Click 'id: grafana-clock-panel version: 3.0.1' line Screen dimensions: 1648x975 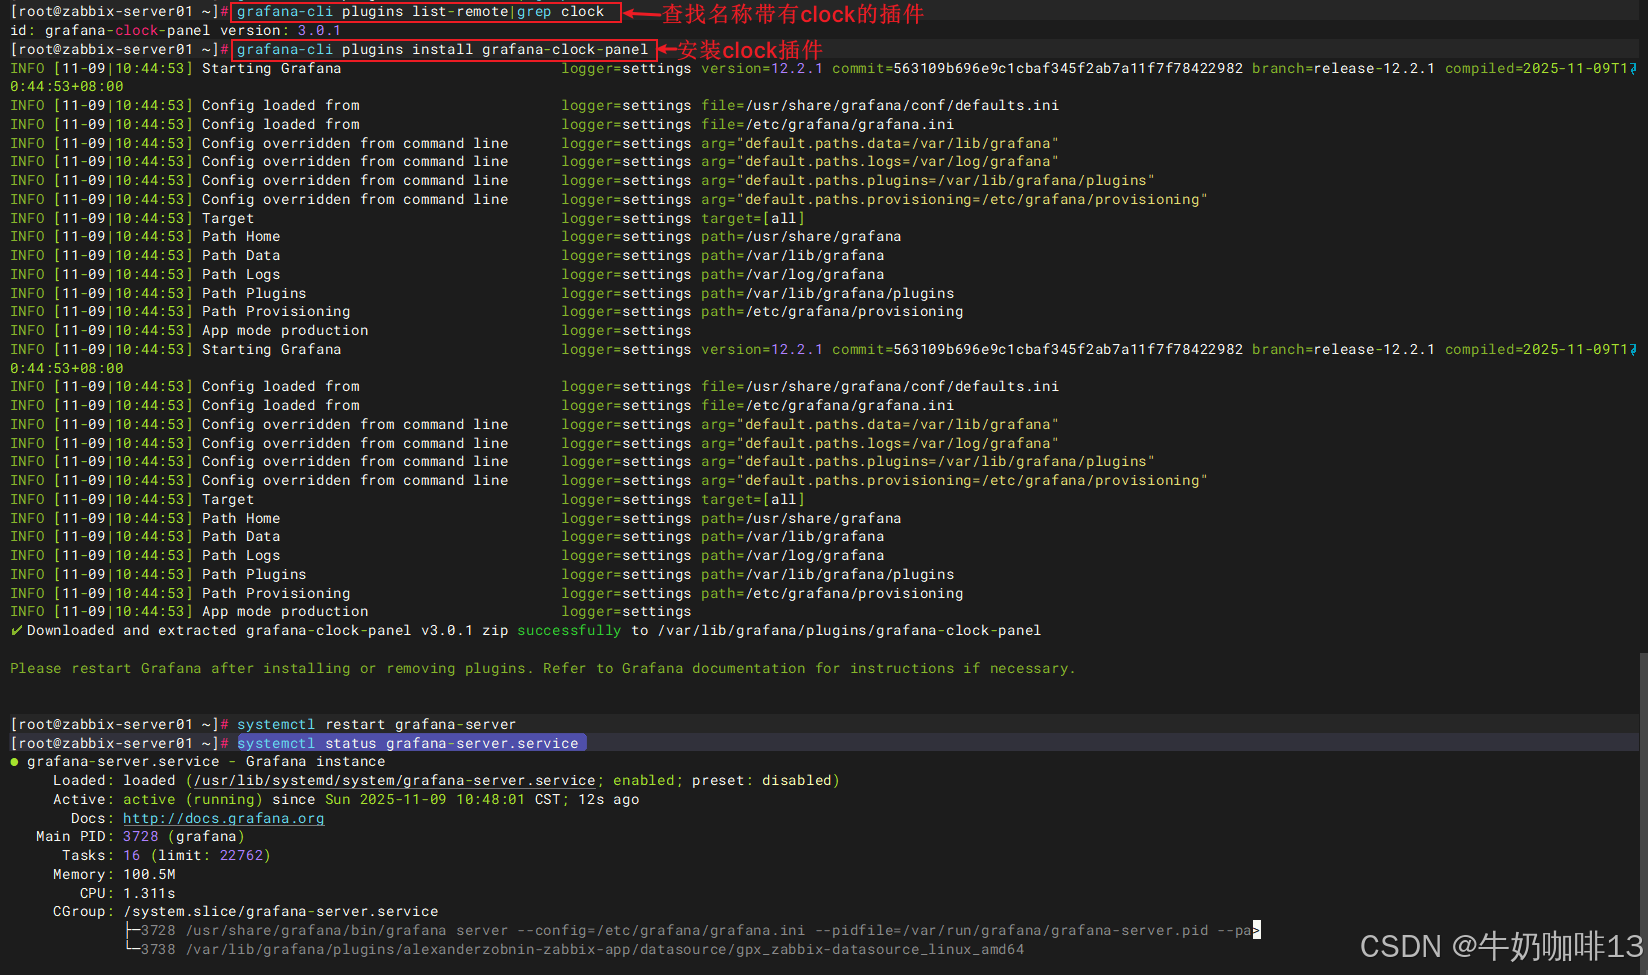[x=176, y=30]
